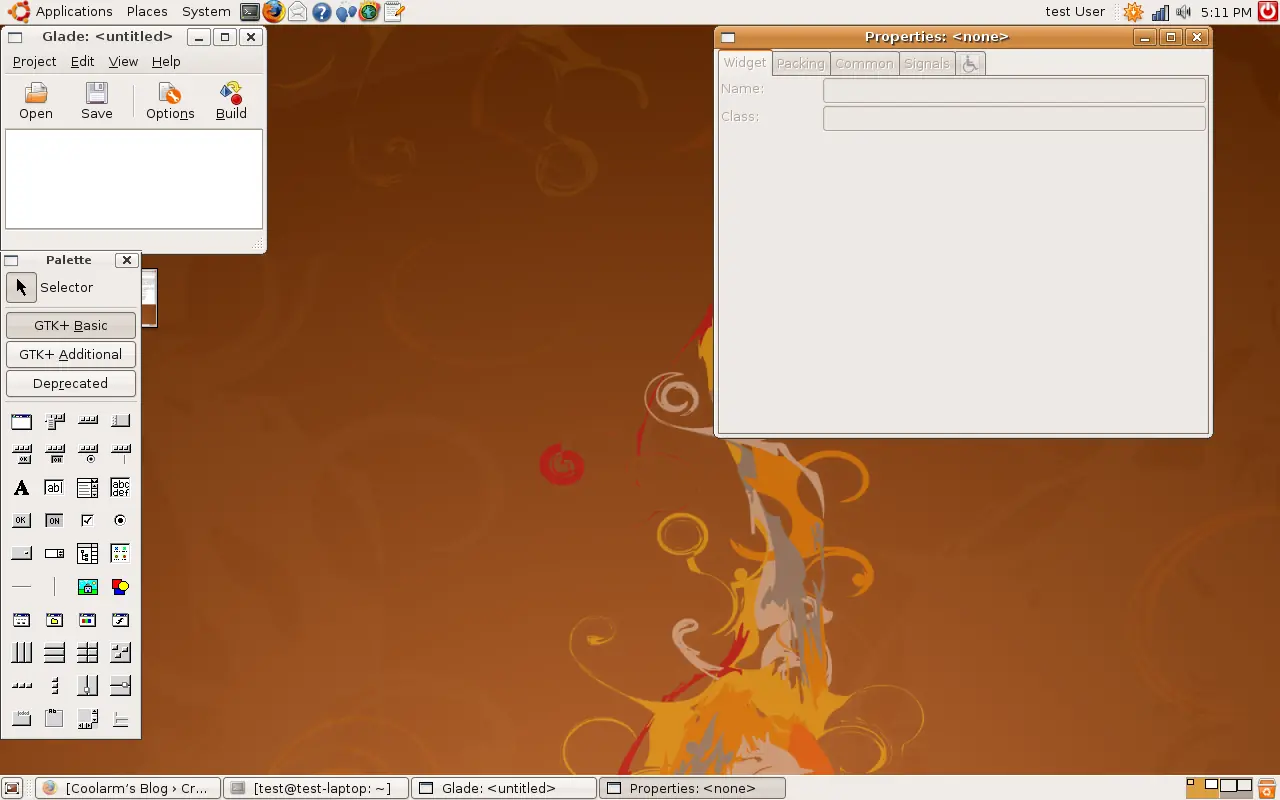
Task: Select the Vertical Separator widget
Action: [x=55, y=587]
